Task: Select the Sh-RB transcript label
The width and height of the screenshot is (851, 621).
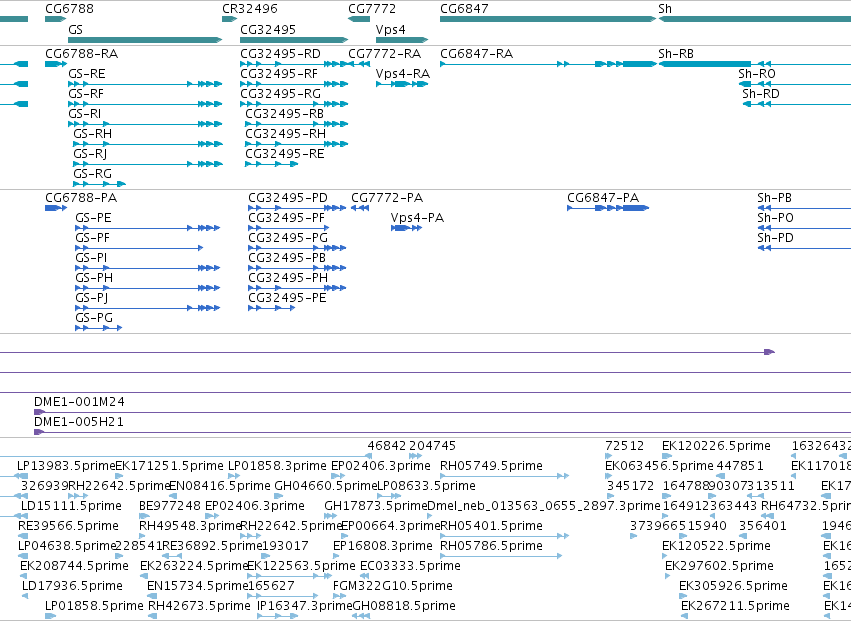Action: click(x=676, y=54)
